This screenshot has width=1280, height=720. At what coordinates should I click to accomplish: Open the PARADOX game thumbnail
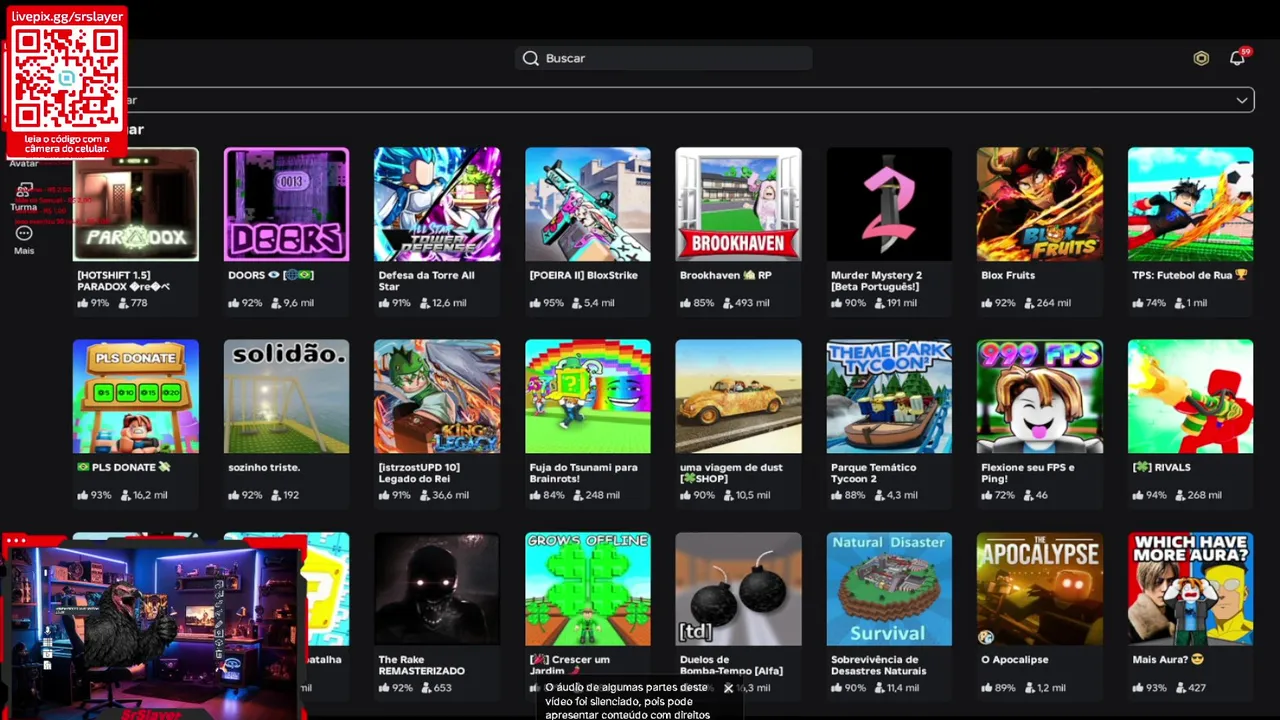point(136,204)
